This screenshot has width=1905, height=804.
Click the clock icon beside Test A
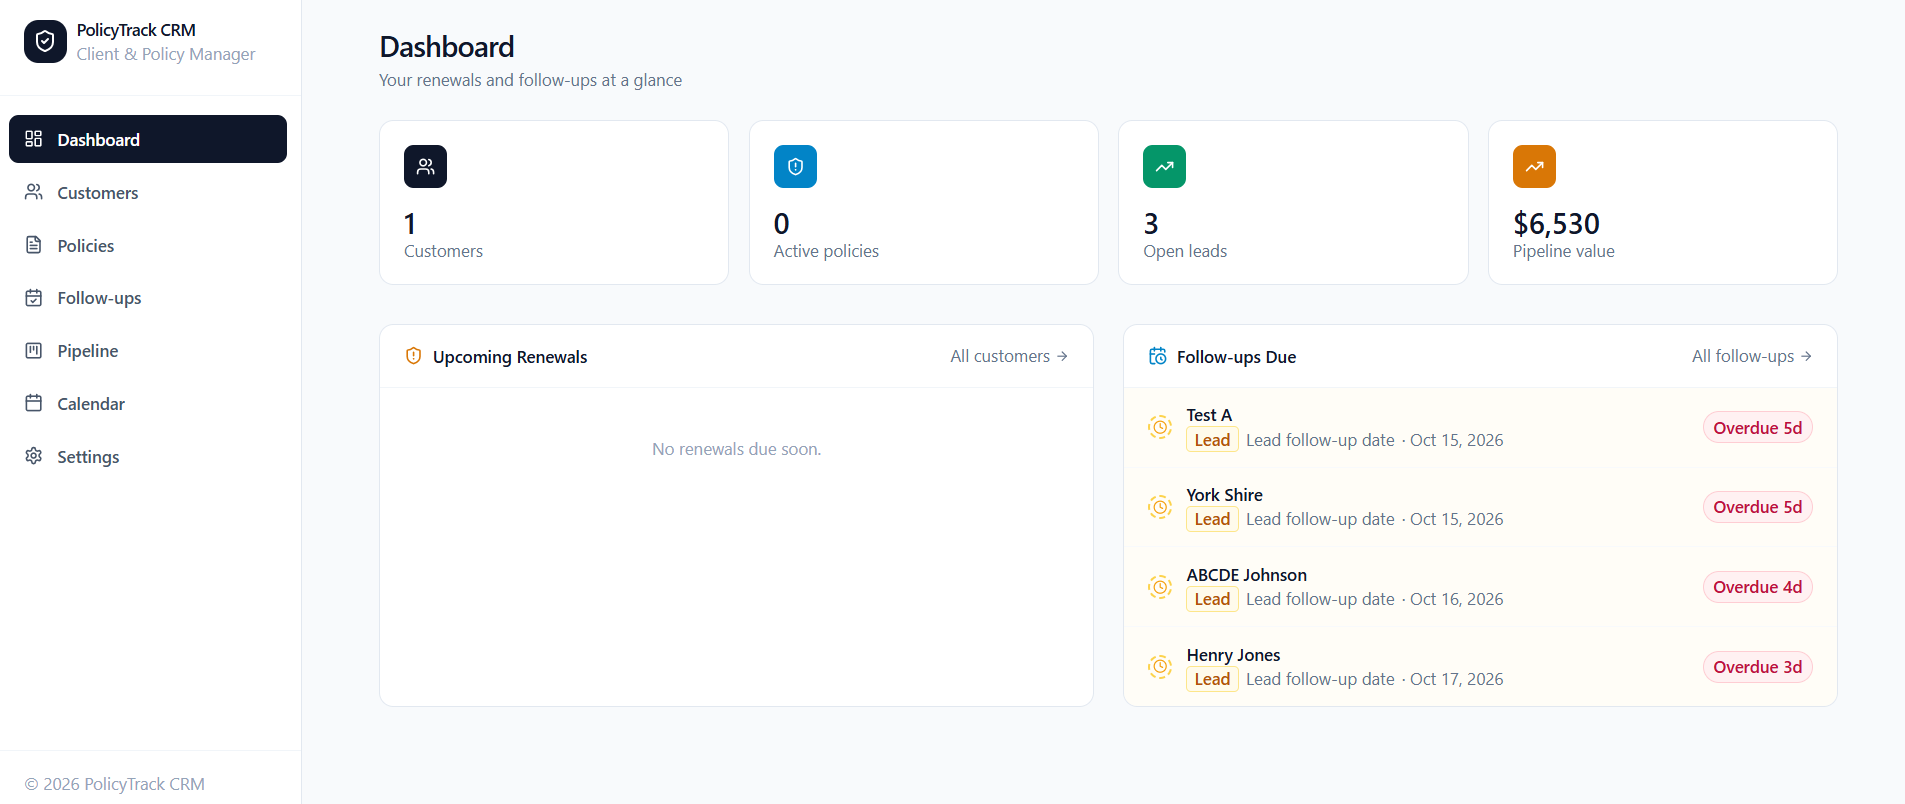[x=1160, y=427]
